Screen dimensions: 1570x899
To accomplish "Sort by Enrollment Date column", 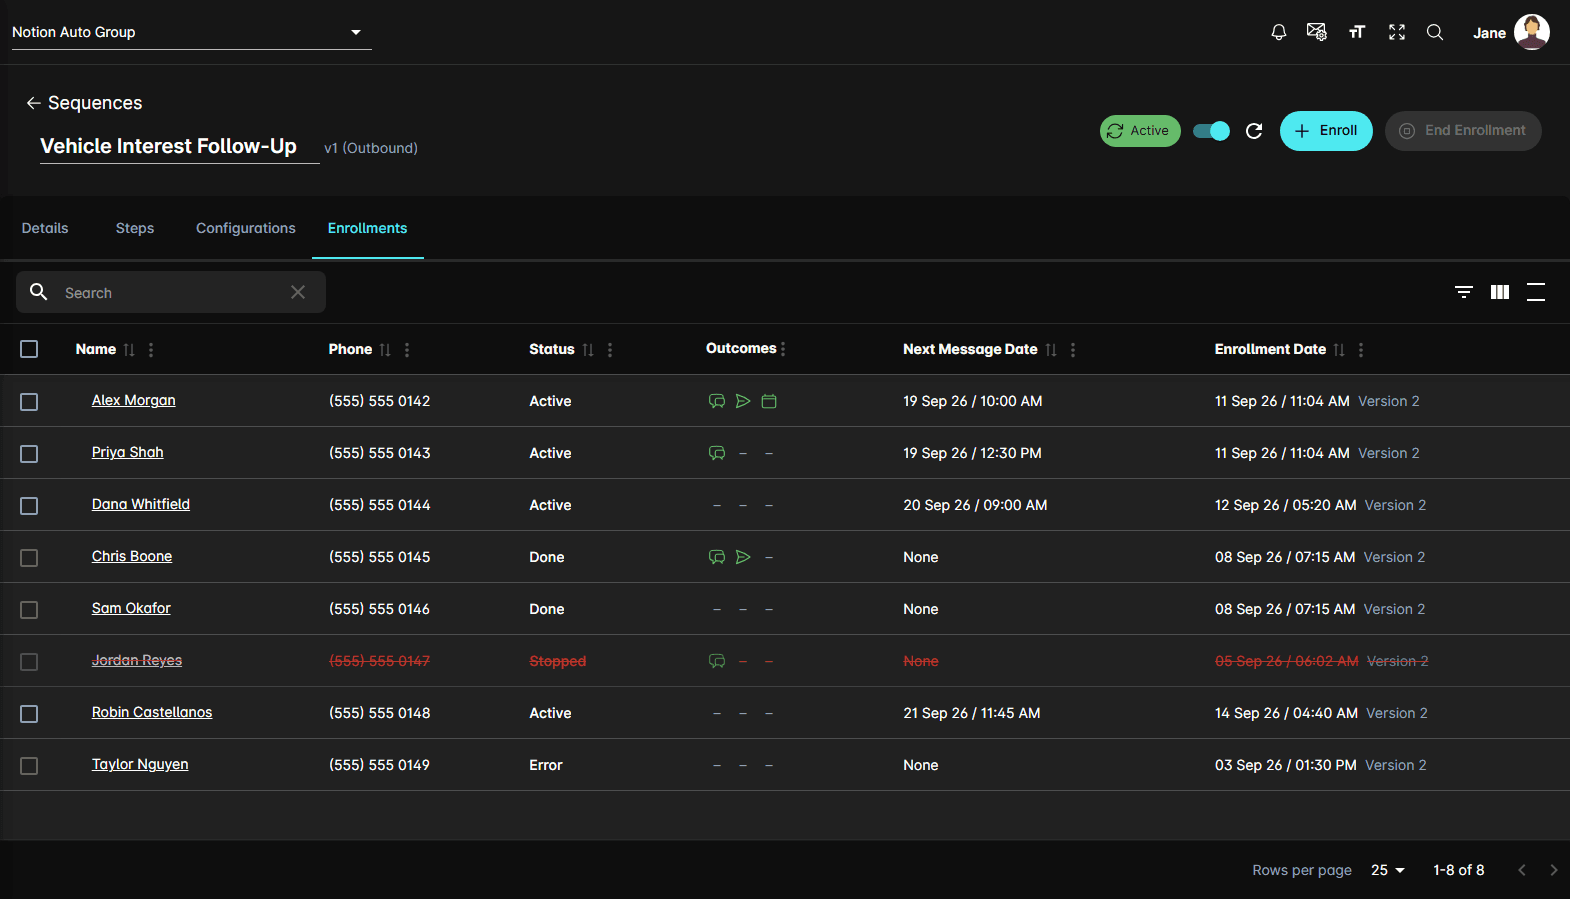I will click(1339, 350).
